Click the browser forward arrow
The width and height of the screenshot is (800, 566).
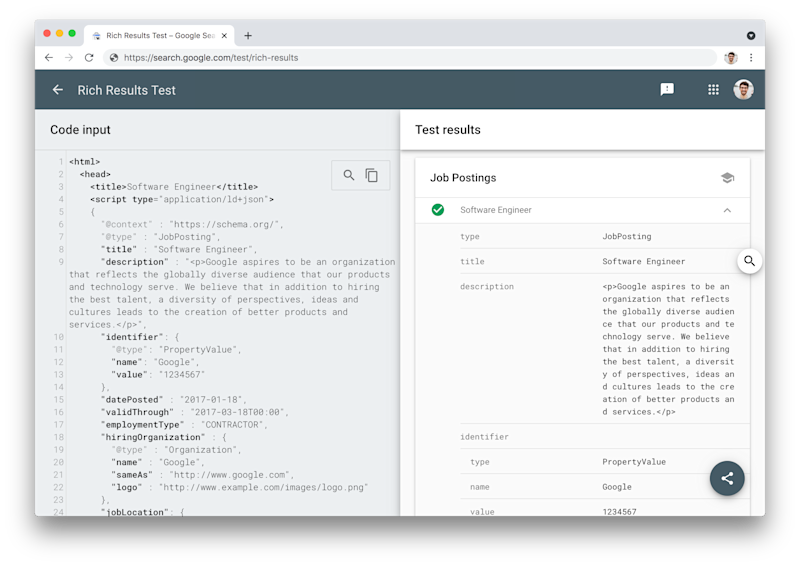coord(69,58)
